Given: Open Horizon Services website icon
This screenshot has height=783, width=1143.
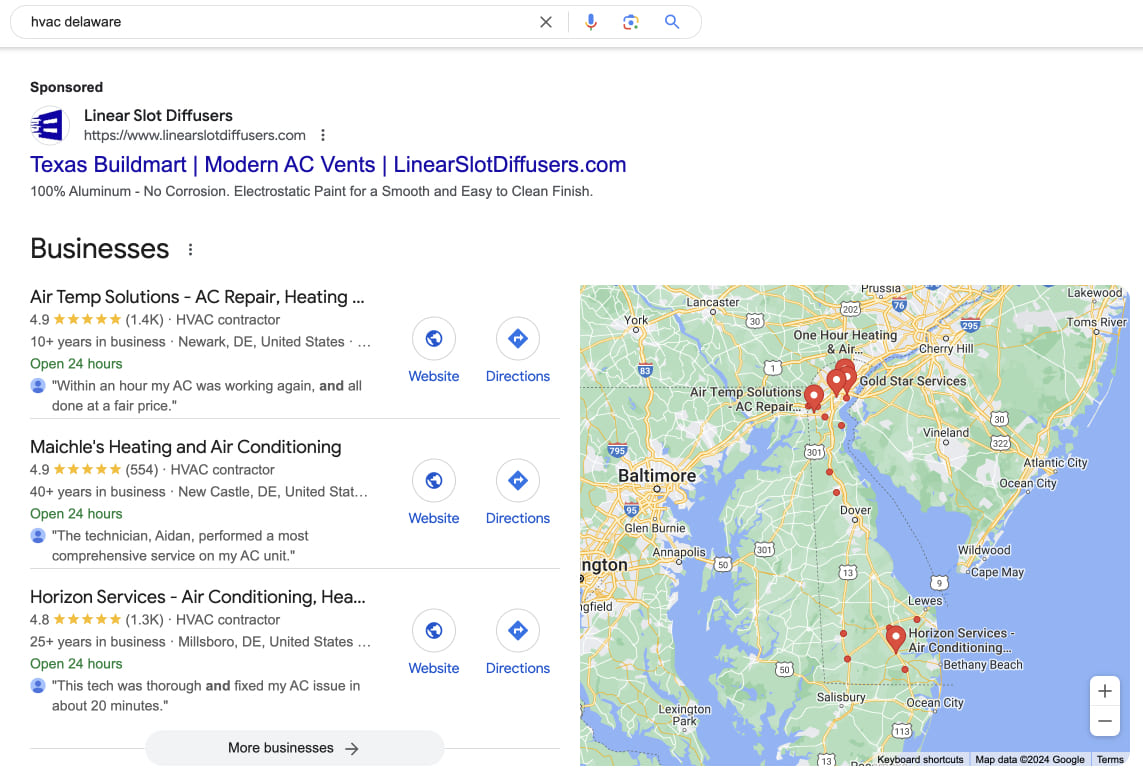Looking at the screenshot, I should pos(434,631).
